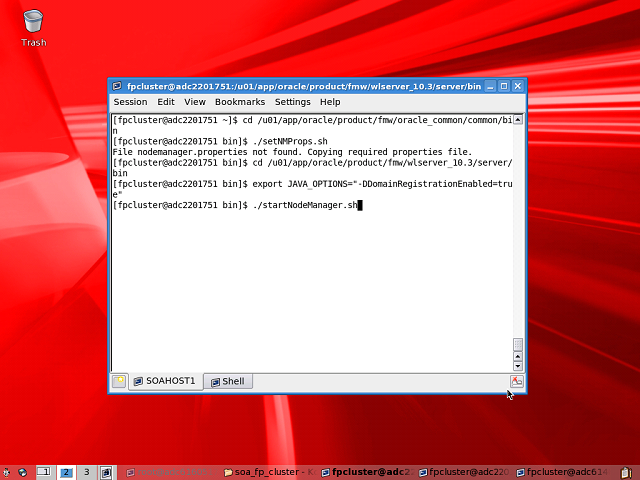The width and height of the screenshot is (640, 480).
Task: Minimize the Konsole terminal window
Action: [491, 86]
